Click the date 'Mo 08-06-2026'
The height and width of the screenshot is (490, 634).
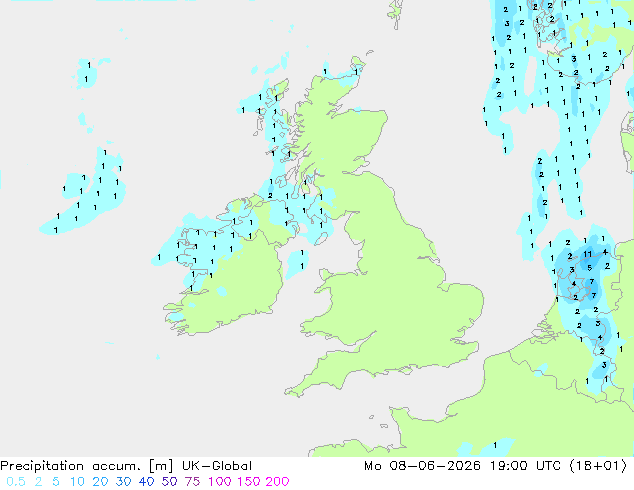click(x=423, y=466)
